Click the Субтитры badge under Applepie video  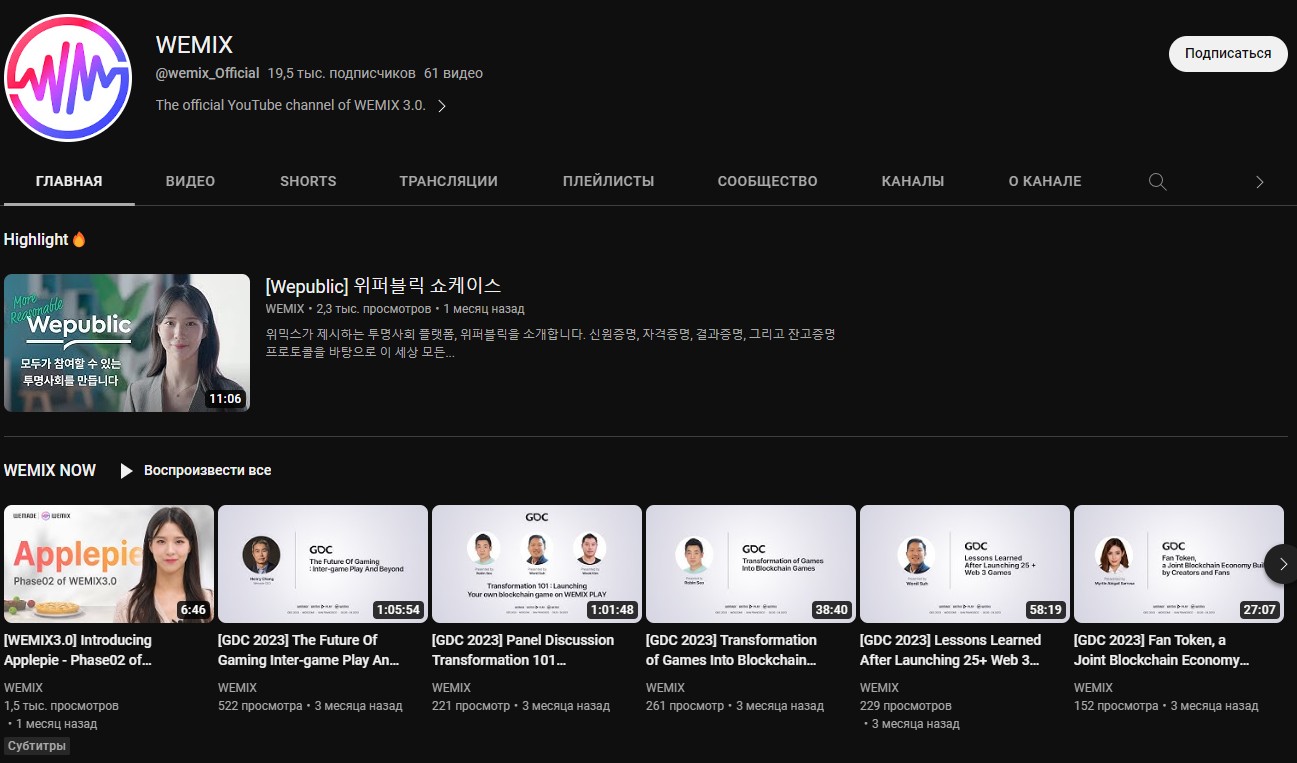point(37,746)
